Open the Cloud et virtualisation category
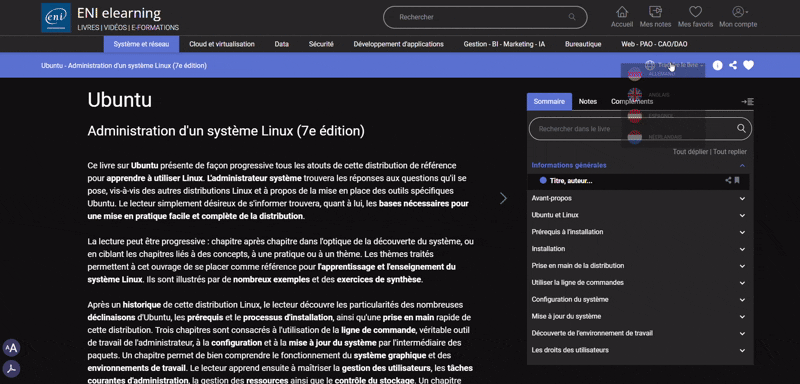This screenshot has width=800, height=384. [222, 44]
